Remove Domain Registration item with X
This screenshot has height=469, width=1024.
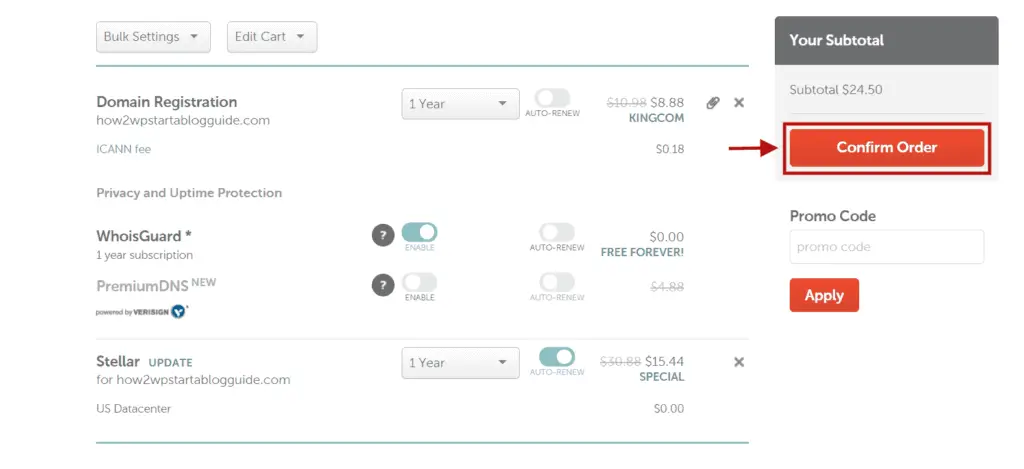pos(739,103)
